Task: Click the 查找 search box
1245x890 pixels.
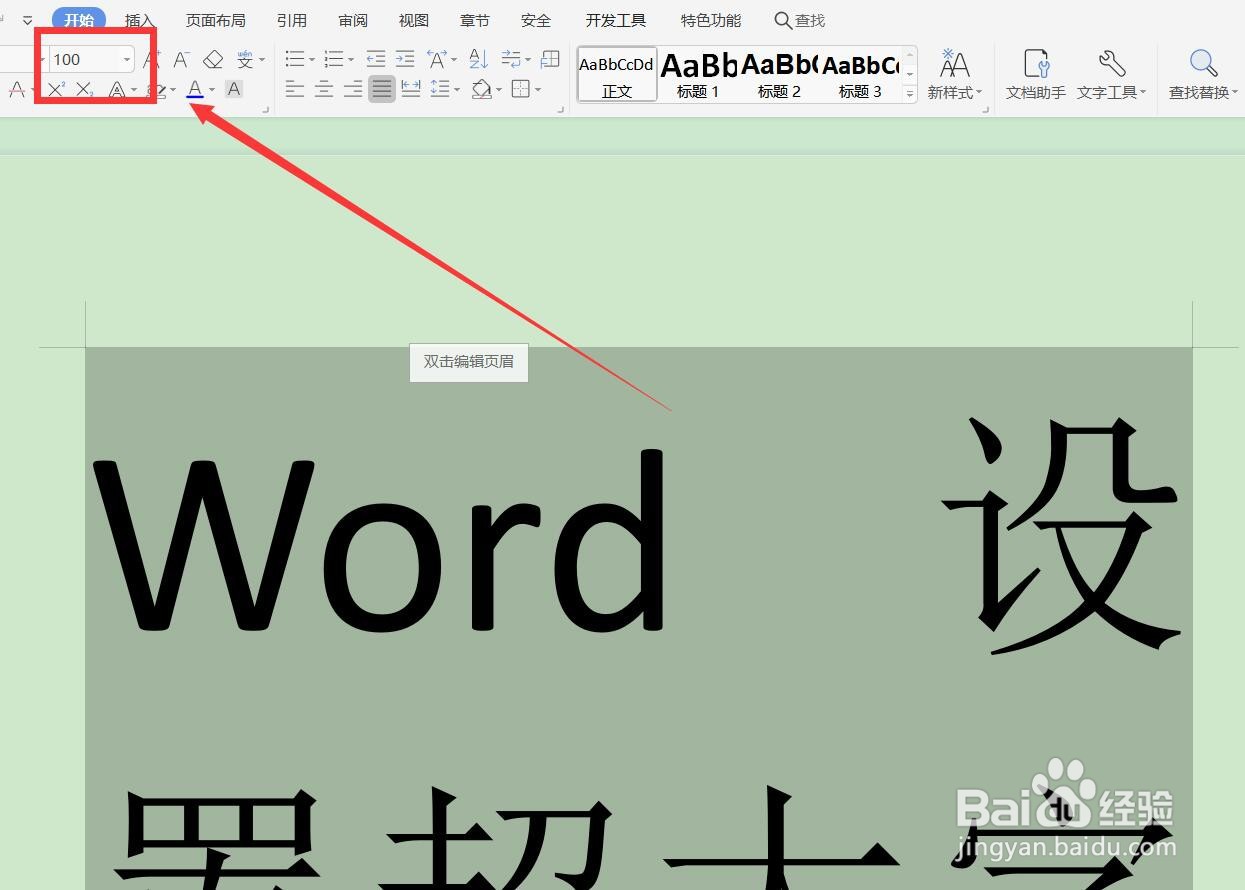Action: click(x=800, y=20)
